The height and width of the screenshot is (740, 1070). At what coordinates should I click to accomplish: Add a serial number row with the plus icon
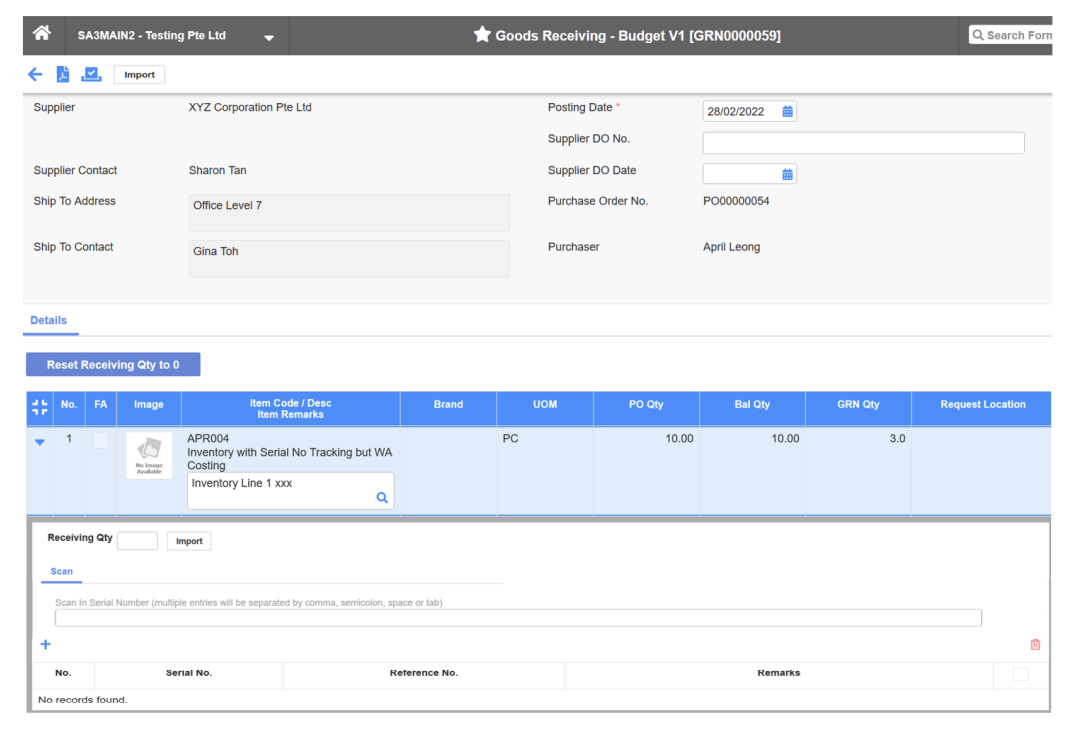pyautogui.click(x=45, y=644)
